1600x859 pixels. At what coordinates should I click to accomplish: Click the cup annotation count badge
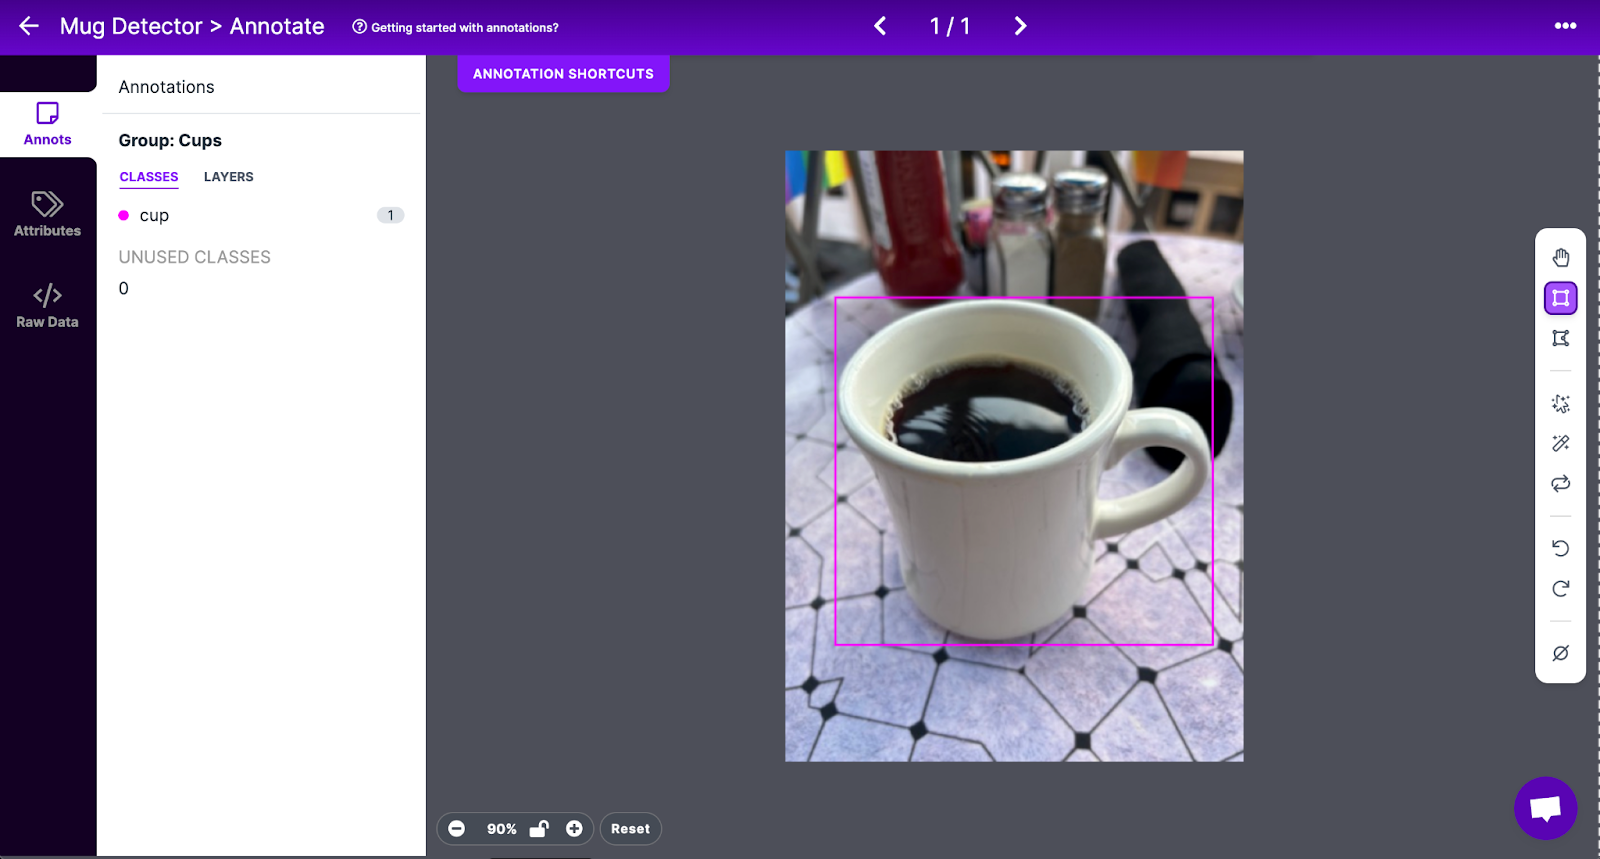click(390, 215)
